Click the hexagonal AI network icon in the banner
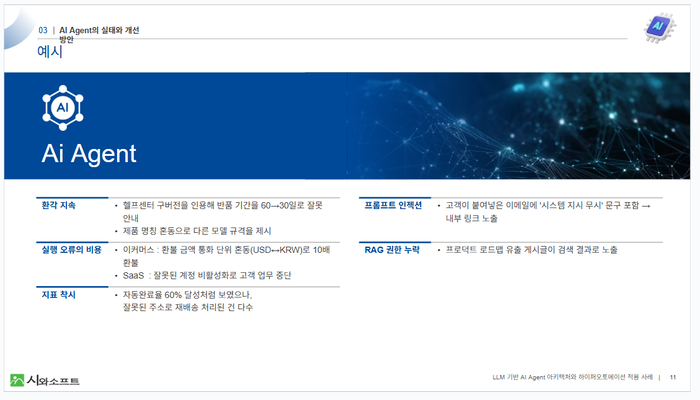This screenshot has height=400, width=700. (63, 108)
